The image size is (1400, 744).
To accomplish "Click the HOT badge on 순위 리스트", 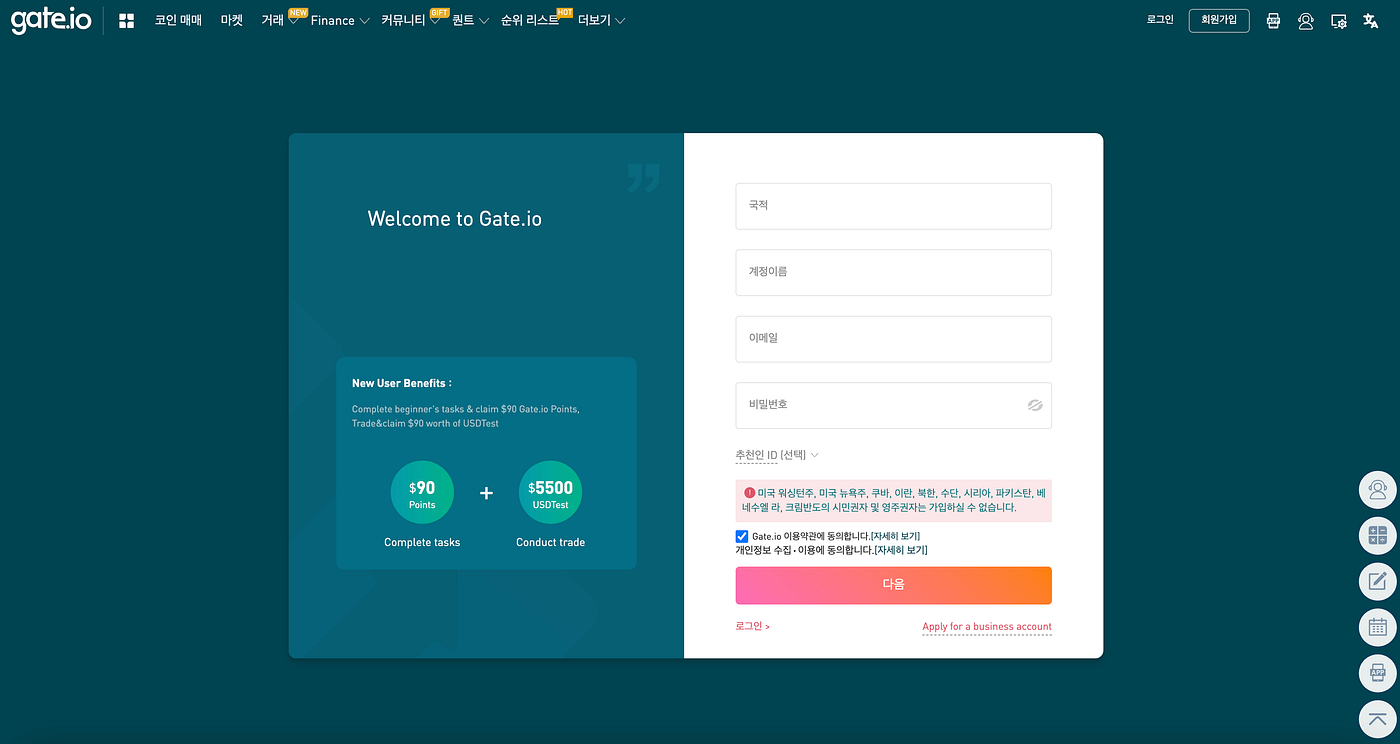I will [x=564, y=13].
